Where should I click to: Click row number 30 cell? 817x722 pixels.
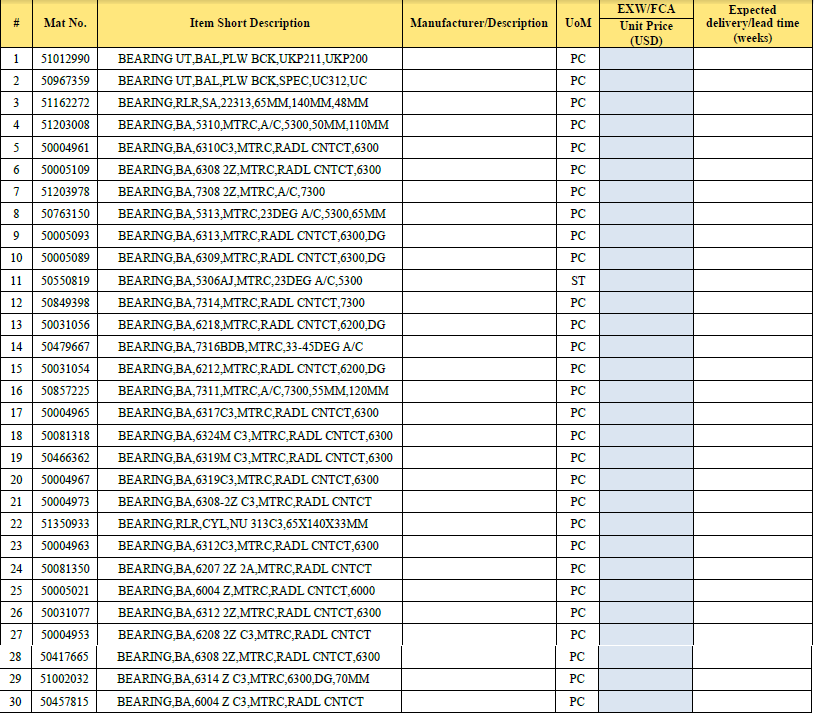click(16, 702)
